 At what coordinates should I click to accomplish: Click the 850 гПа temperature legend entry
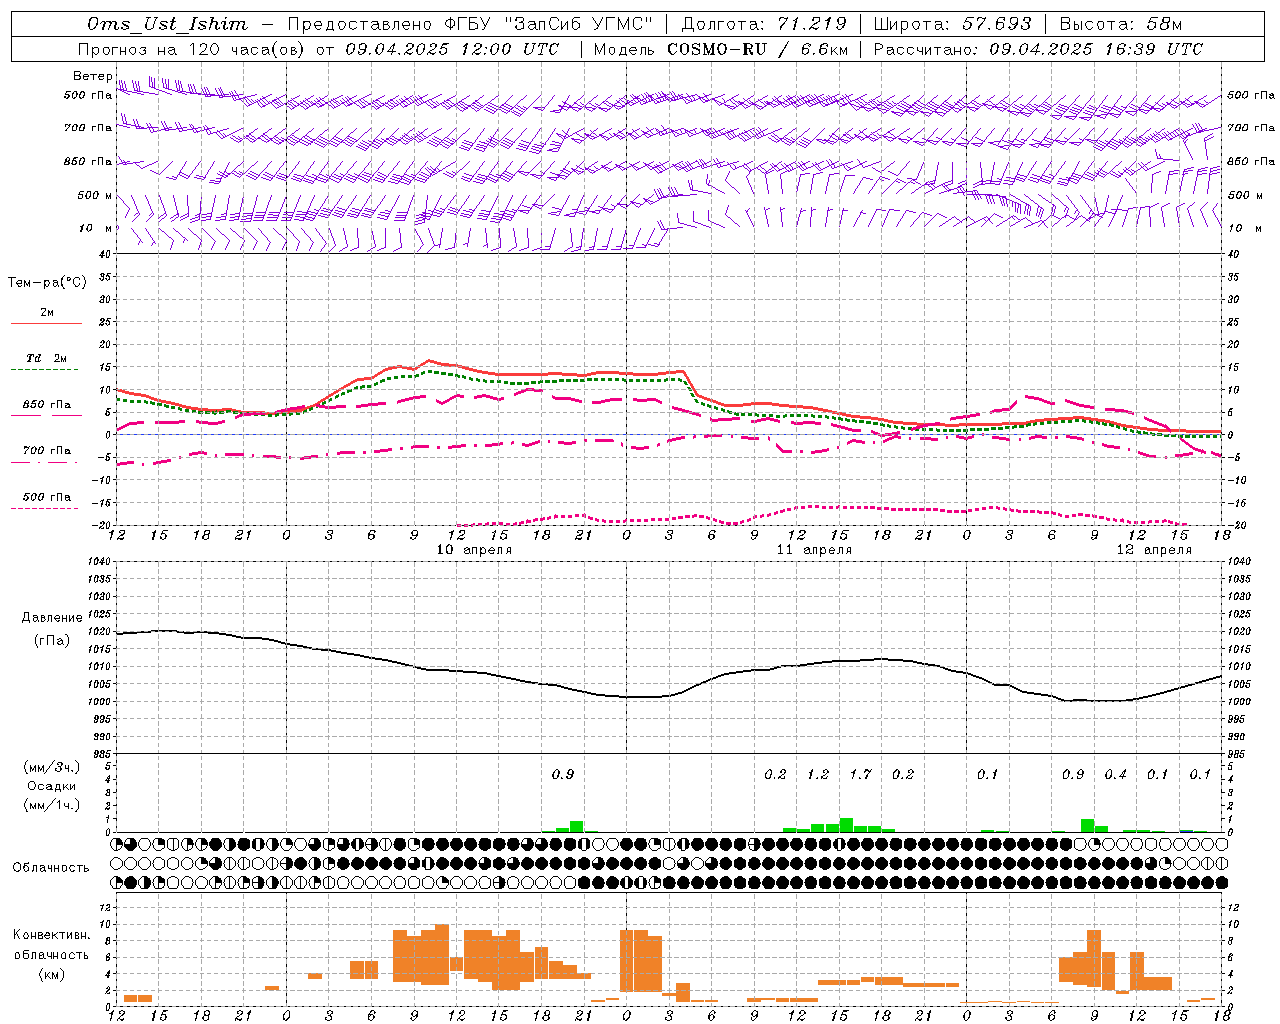coord(47,404)
